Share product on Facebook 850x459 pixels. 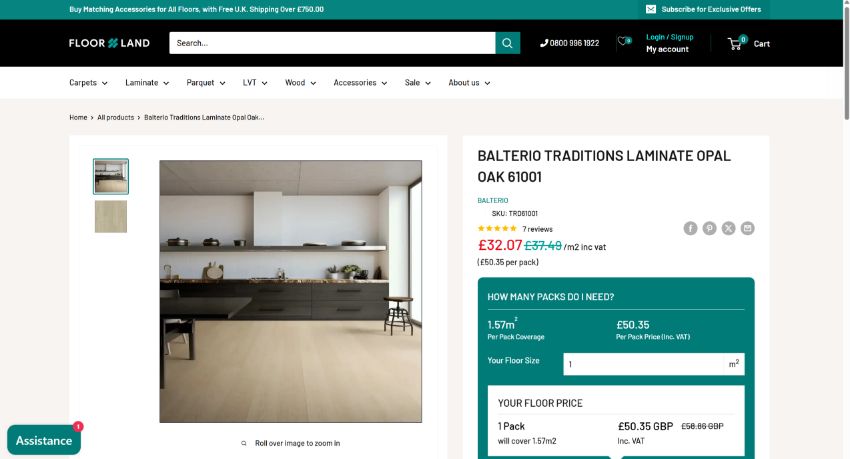[x=690, y=228]
